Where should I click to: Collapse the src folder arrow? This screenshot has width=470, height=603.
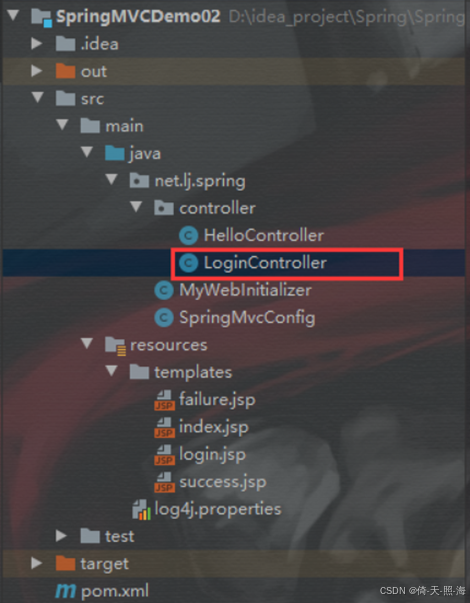[38, 98]
